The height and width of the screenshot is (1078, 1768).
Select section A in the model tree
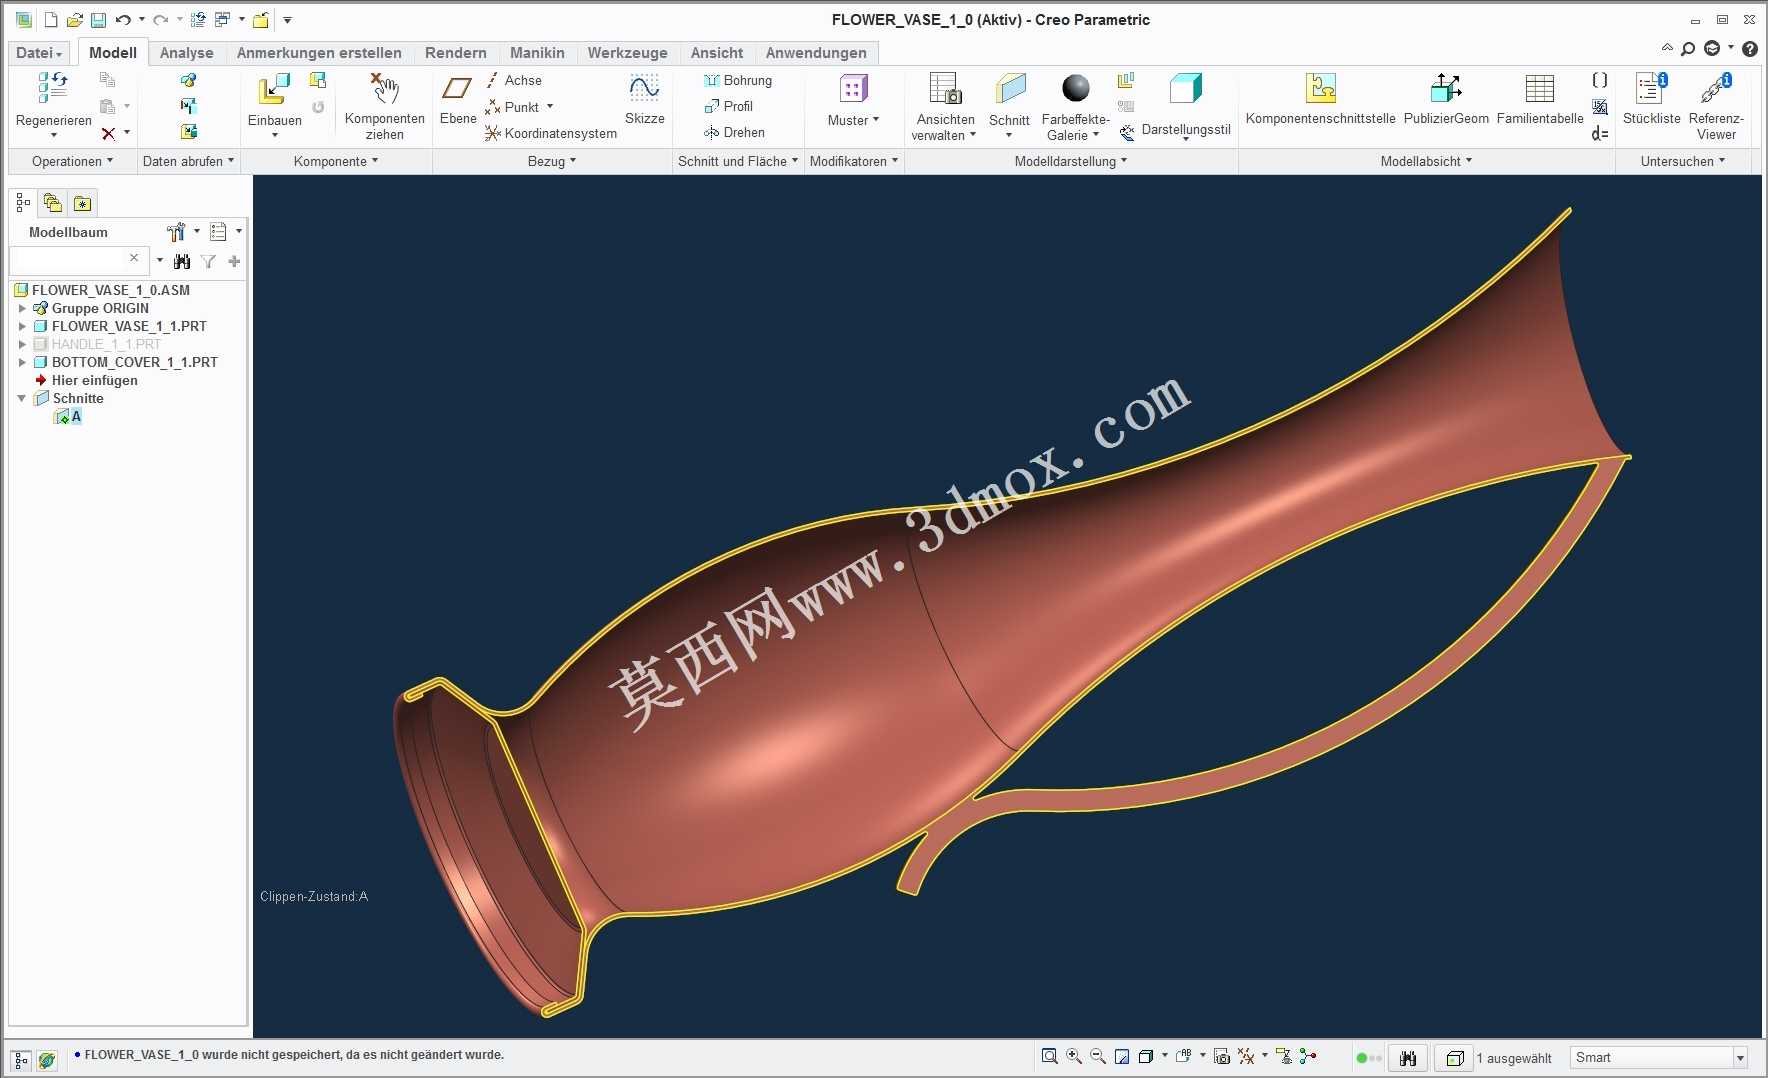pyautogui.click(x=76, y=416)
